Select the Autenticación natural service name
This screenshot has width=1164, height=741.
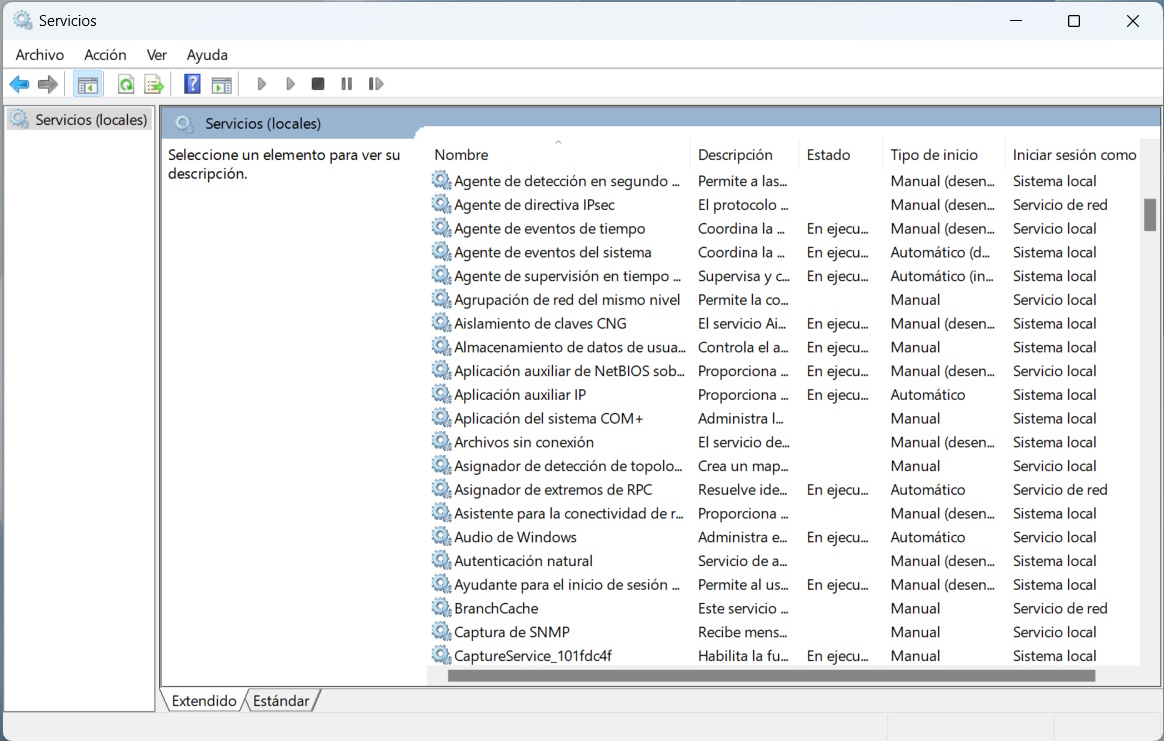click(523, 561)
